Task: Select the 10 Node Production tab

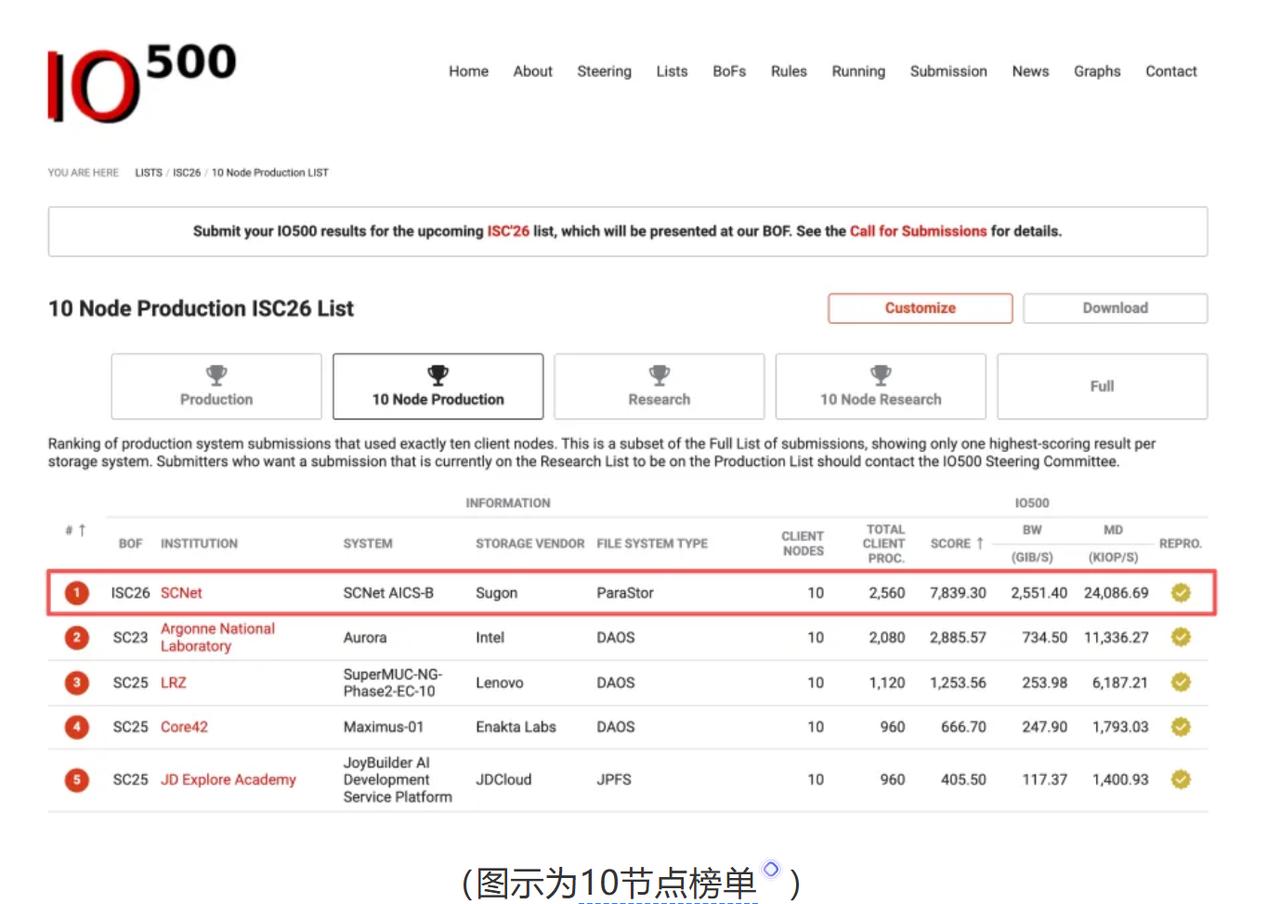Action: [438, 386]
